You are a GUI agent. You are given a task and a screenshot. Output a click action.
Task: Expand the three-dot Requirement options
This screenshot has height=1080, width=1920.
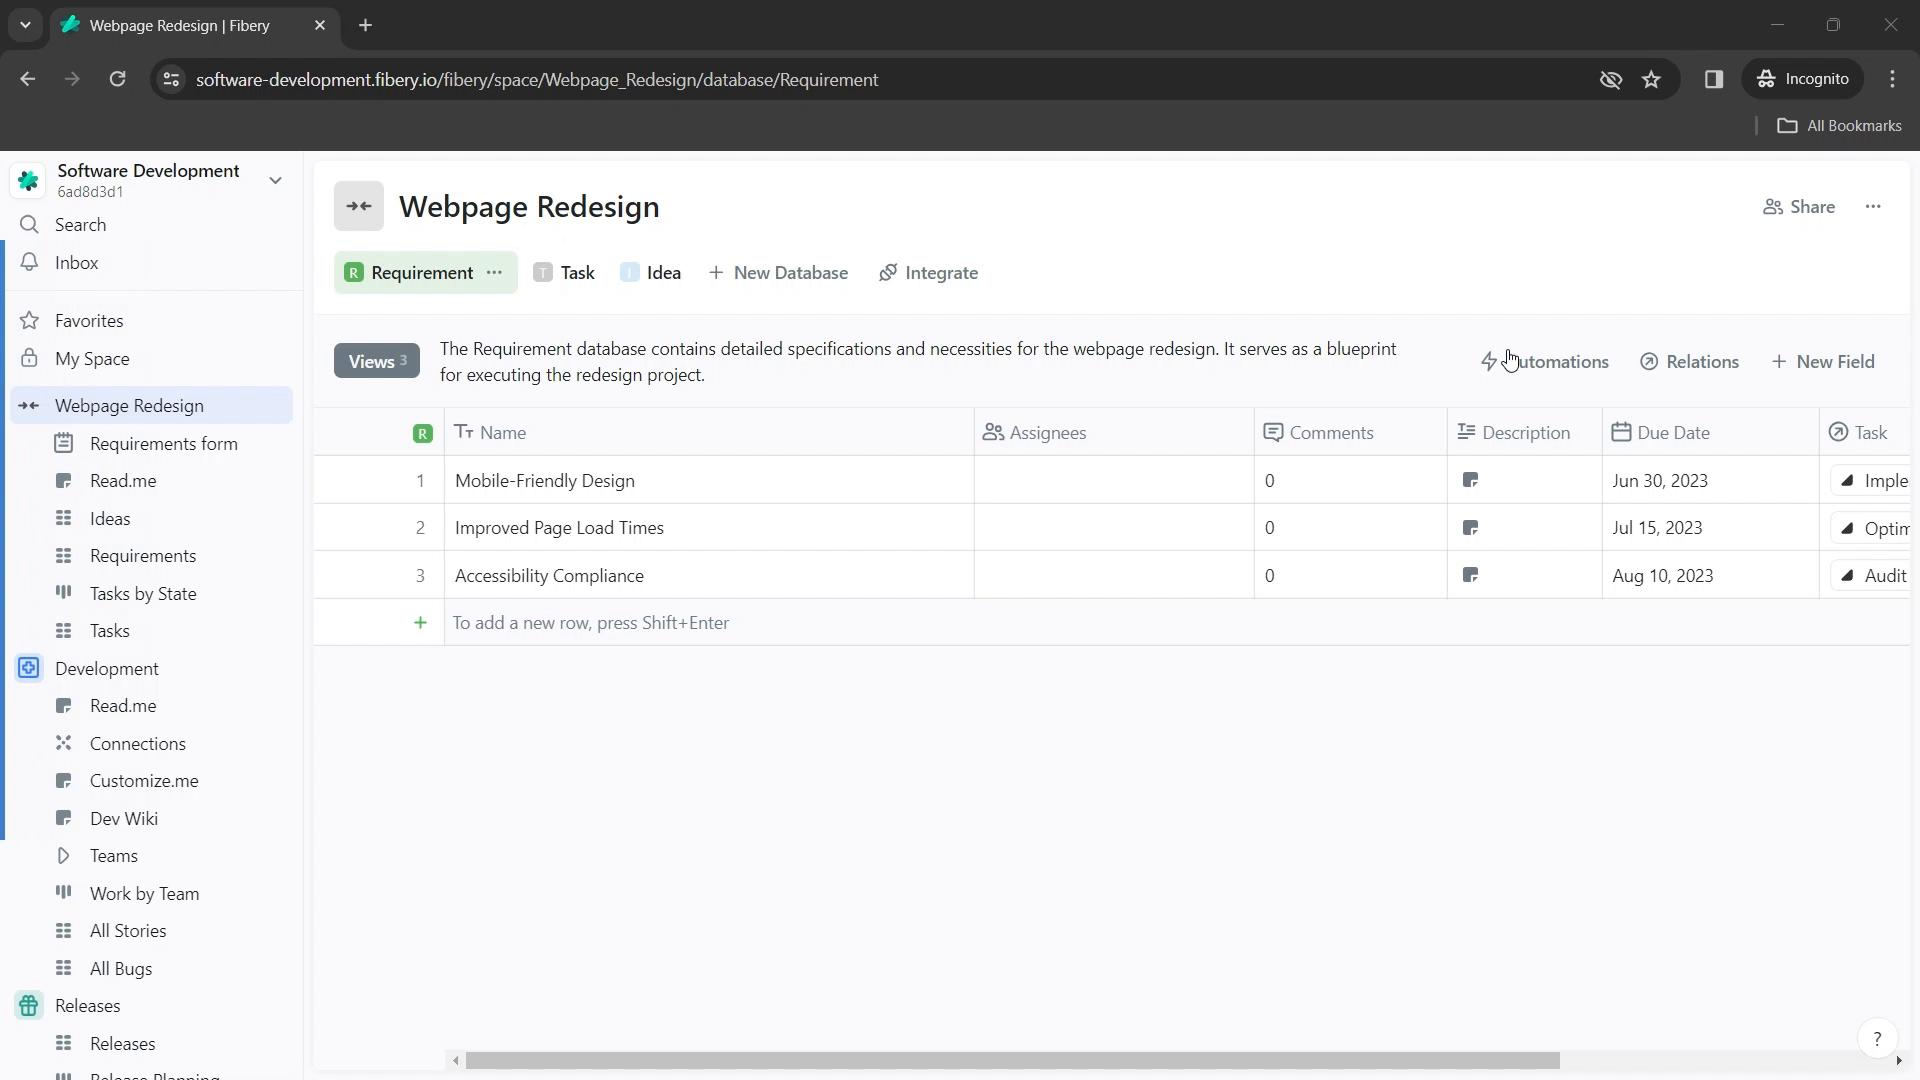pos(497,272)
